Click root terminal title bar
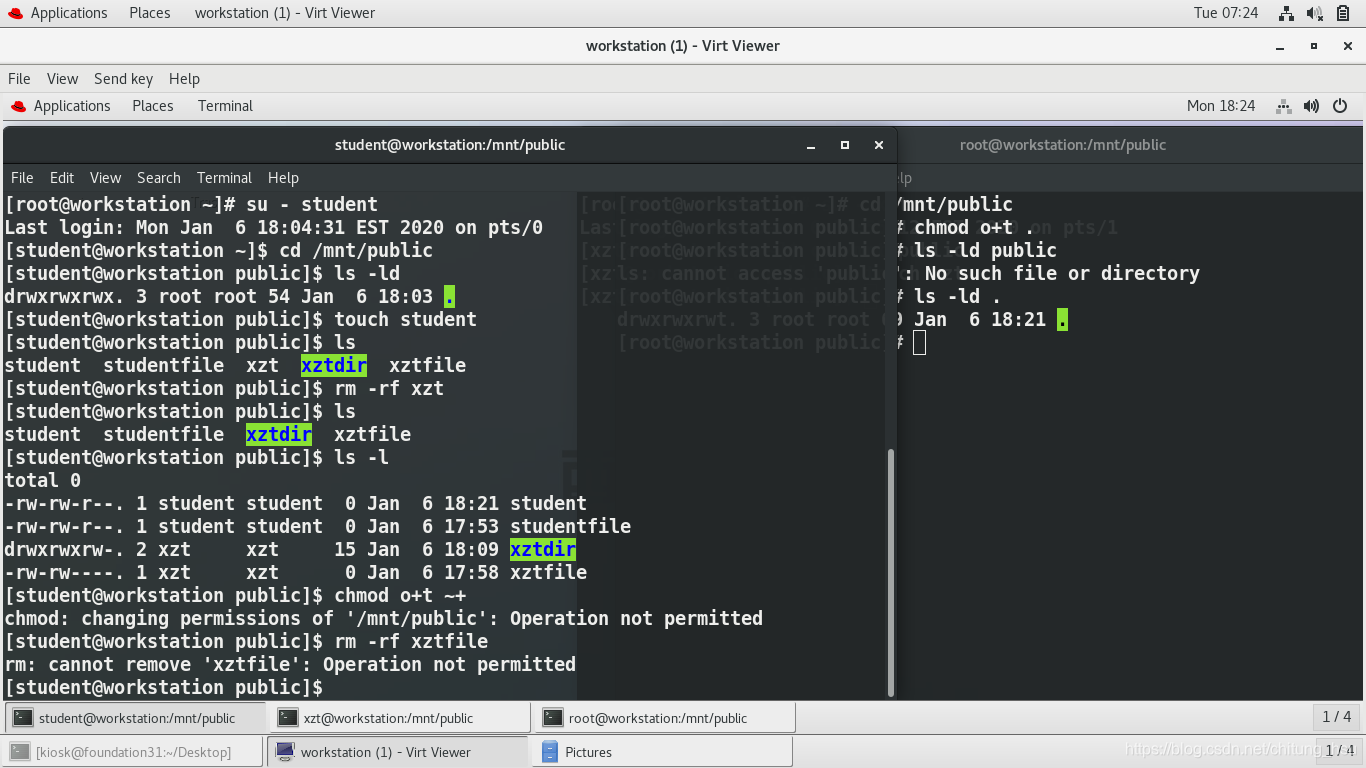The height and width of the screenshot is (768, 1366). pyautogui.click(x=1130, y=145)
